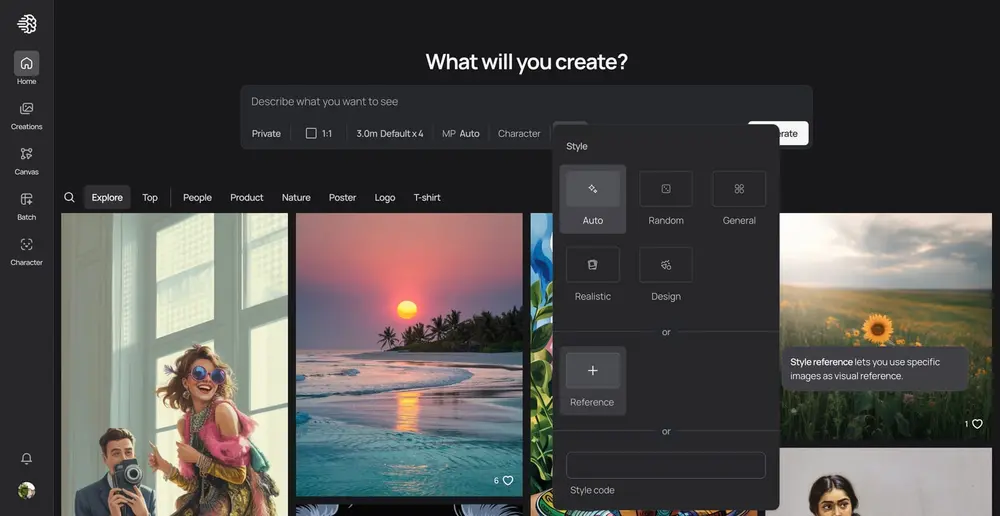Open the 1:1 aspect ratio selector

(319, 133)
